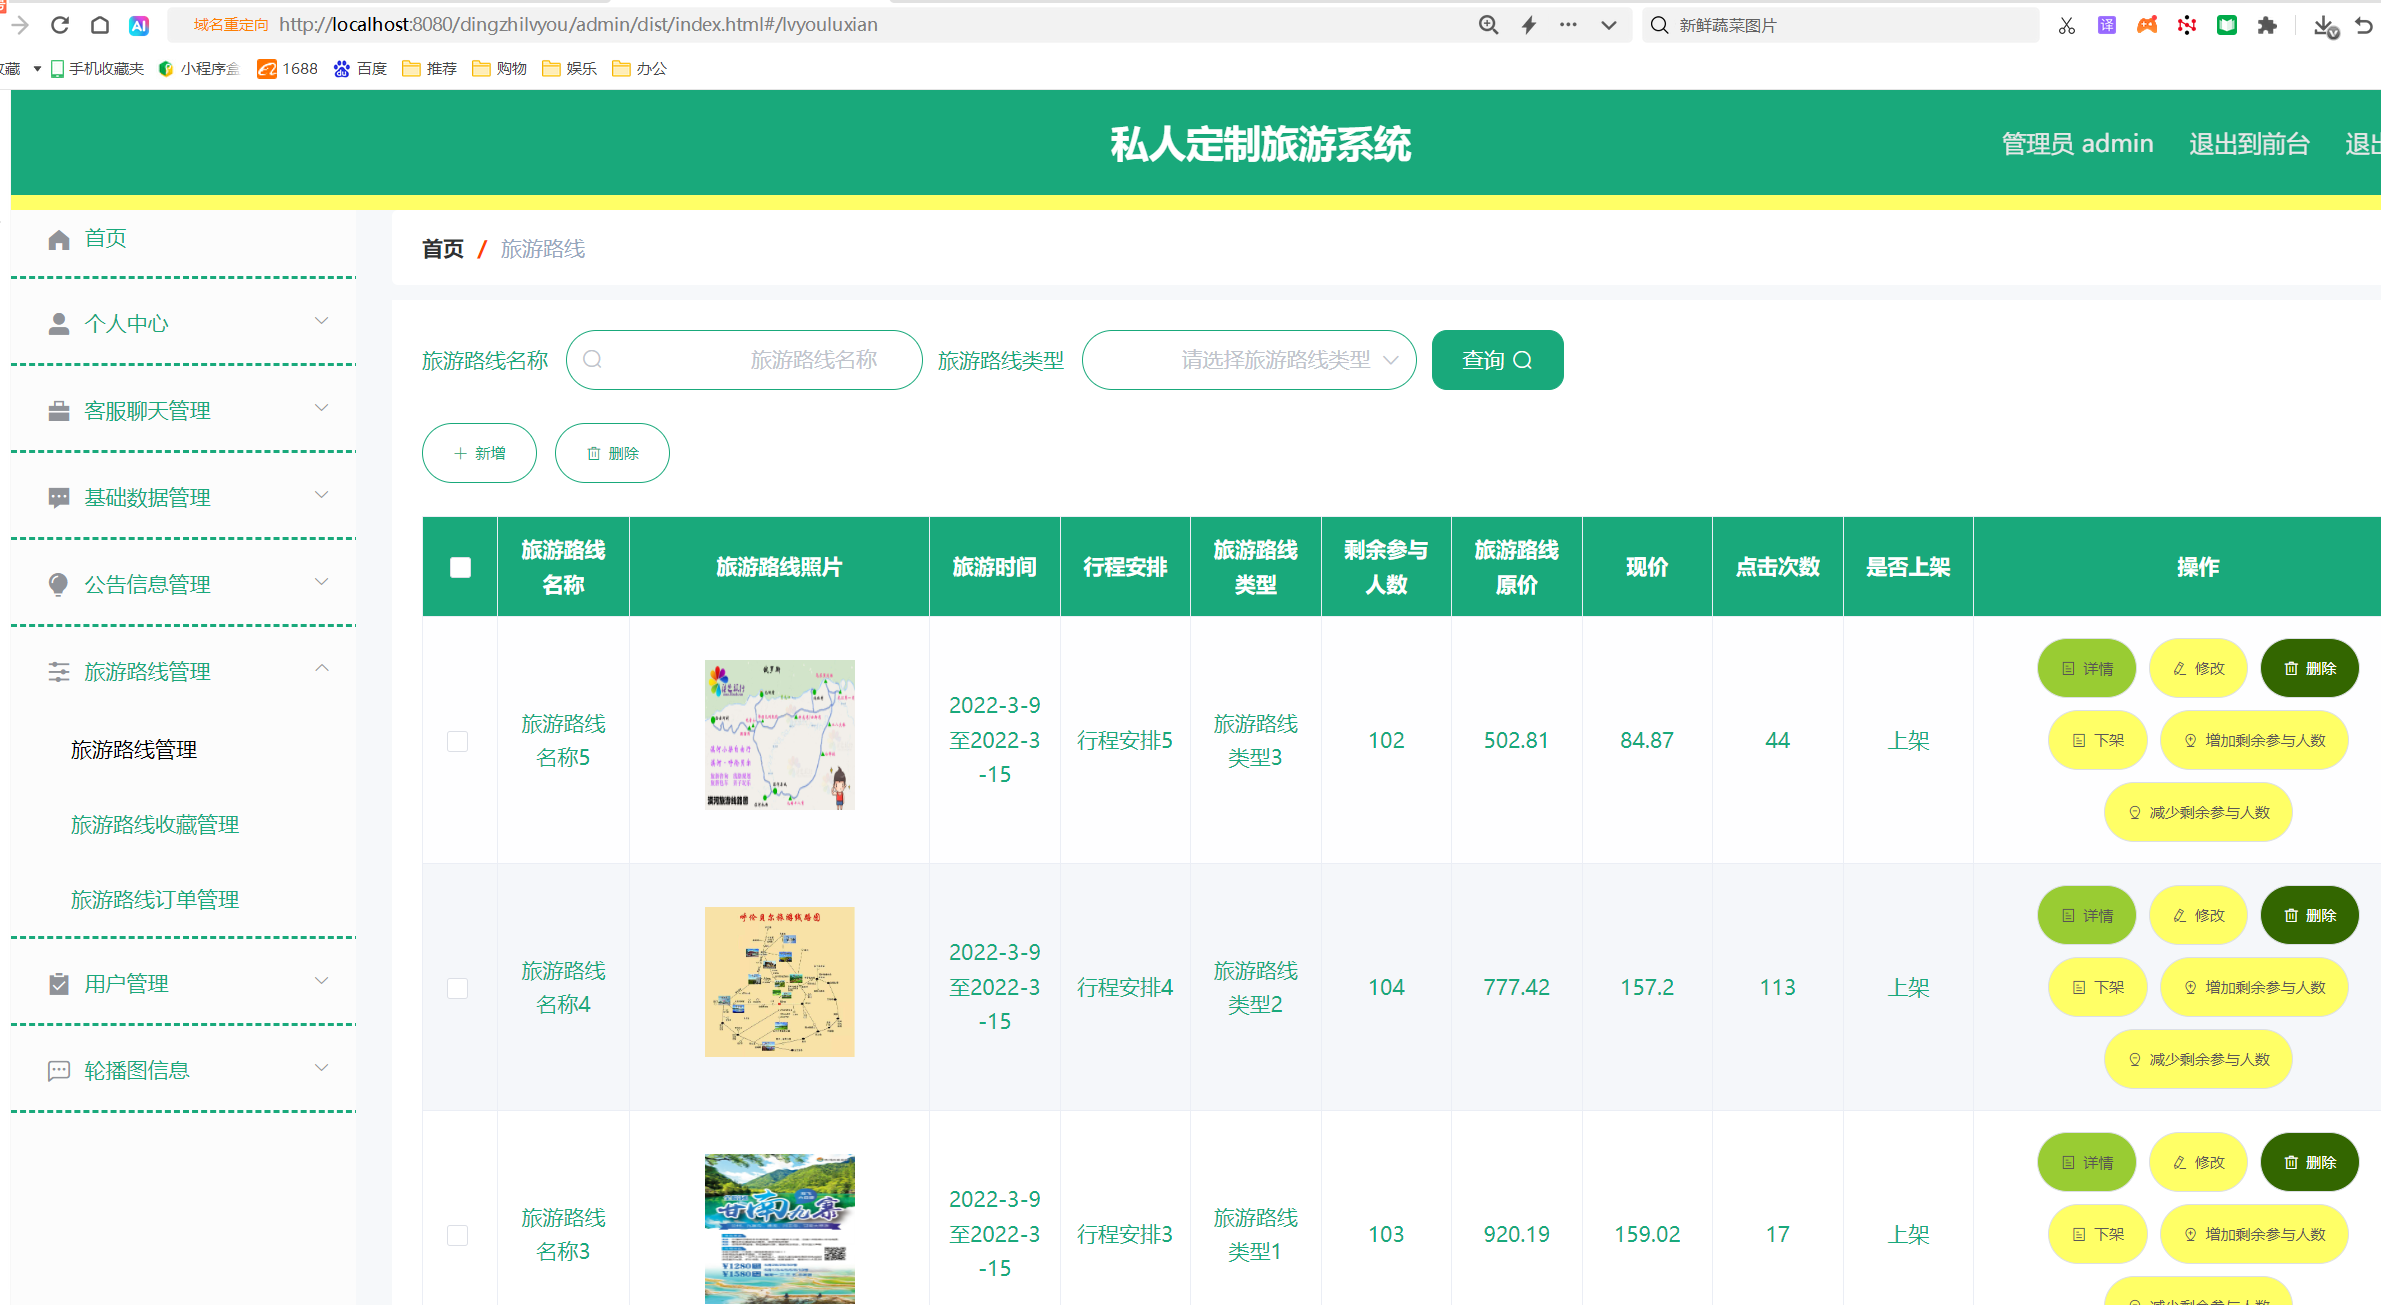This screenshot has width=2381, height=1305.
Task: Check the checkbox for 旅游路线名称4 row
Action: 457,988
